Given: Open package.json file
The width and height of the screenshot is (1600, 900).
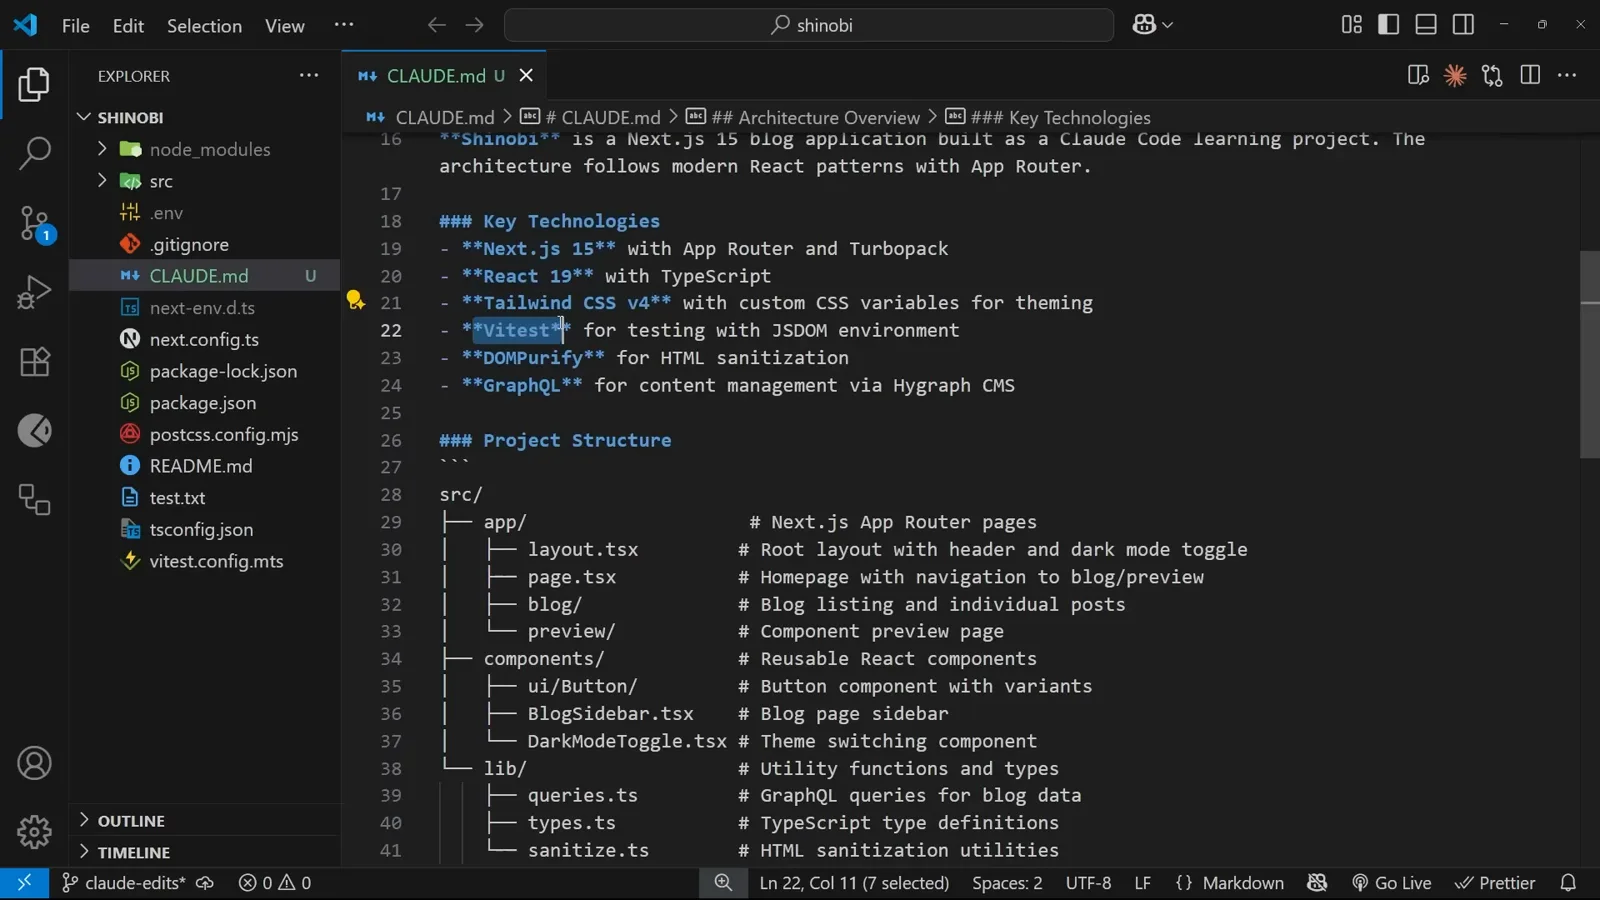Looking at the screenshot, I should [205, 403].
